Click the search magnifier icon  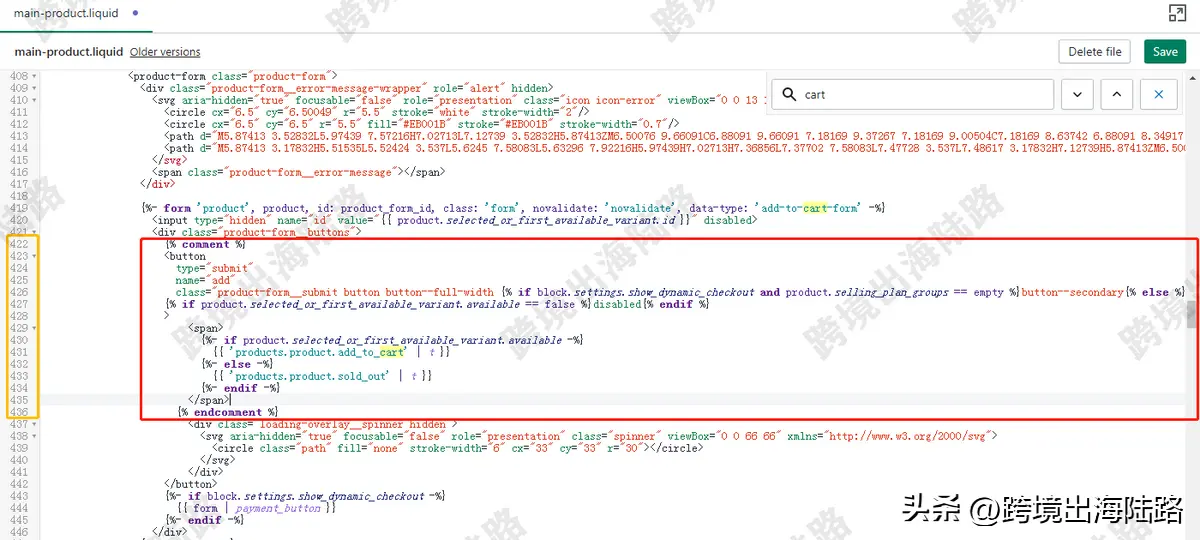(x=789, y=95)
